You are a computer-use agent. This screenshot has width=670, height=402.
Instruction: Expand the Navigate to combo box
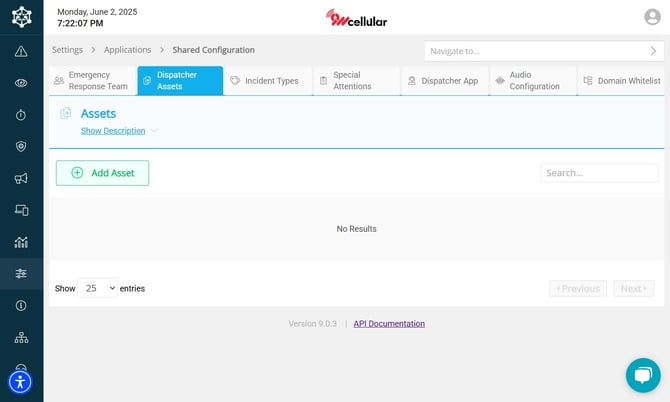tap(544, 50)
